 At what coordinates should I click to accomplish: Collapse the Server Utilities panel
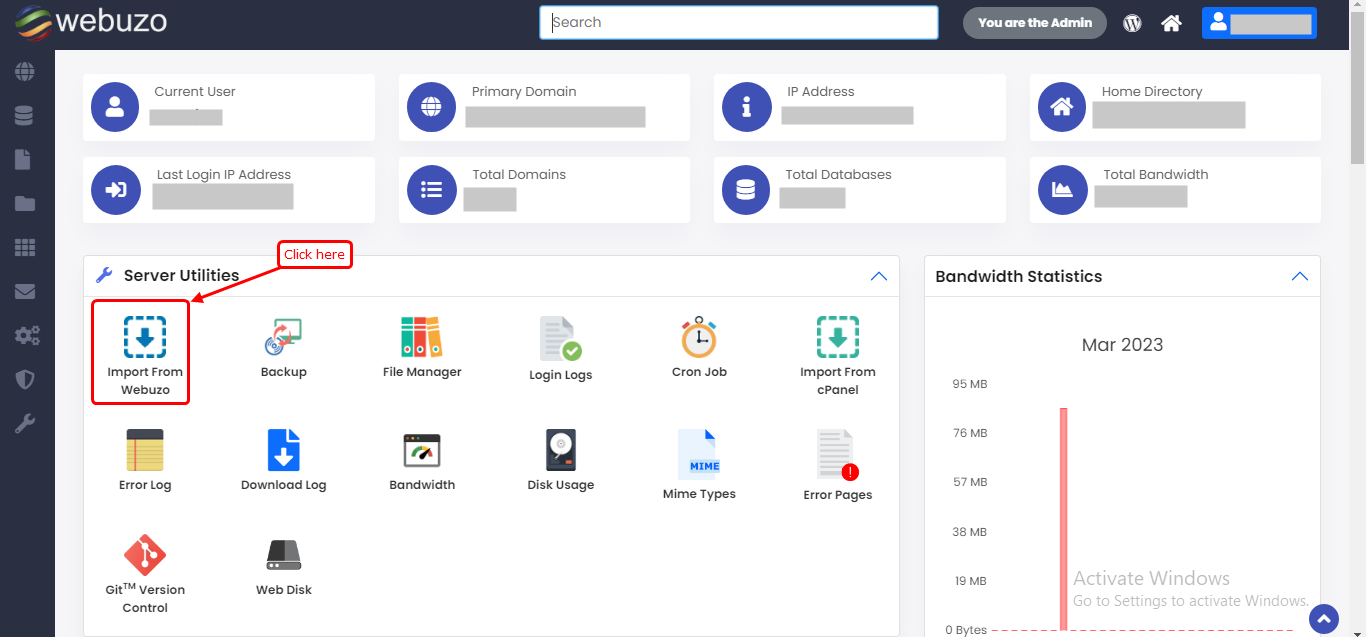click(878, 276)
